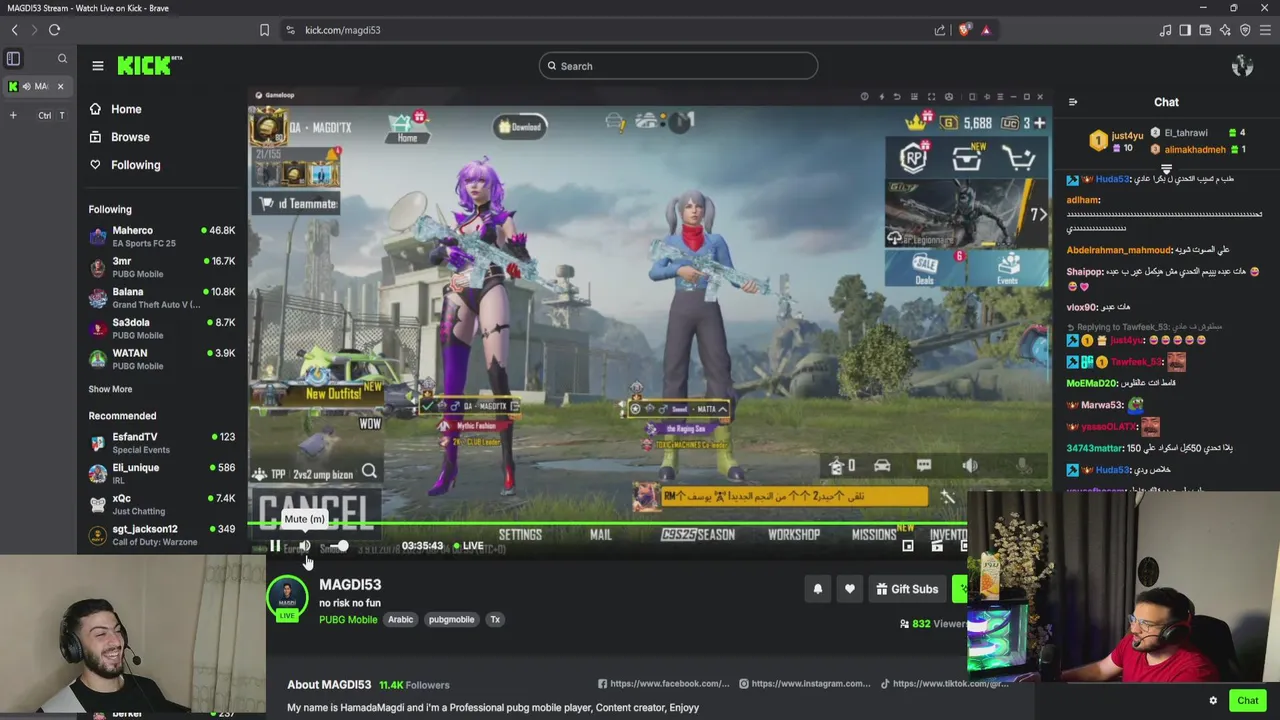Click Abdelrahman_mahmoud username in chat

tap(1118, 250)
